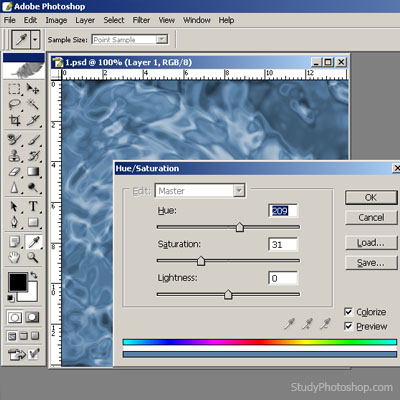Click the Load... button
Image resolution: width=400 pixels, height=400 pixels.
point(371,243)
